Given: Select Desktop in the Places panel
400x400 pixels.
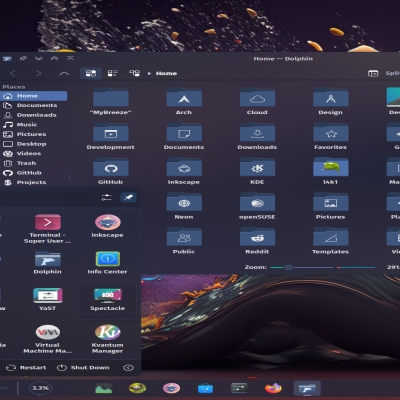Looking at the screenshot, I should pyautogui.click(x=34, y=144).
